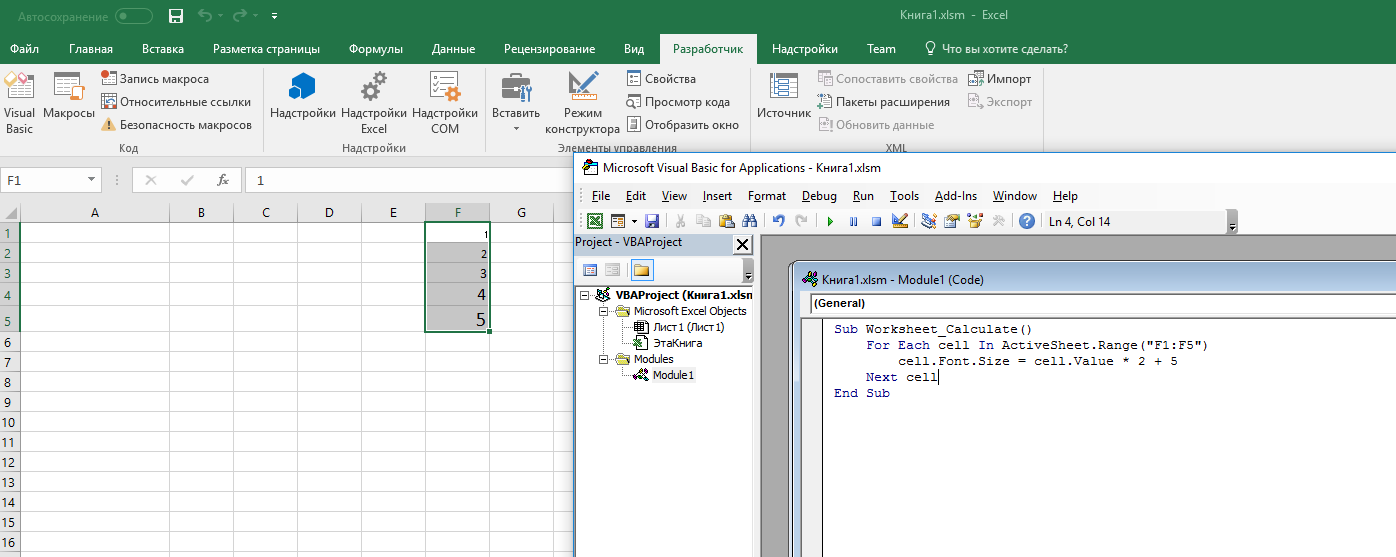Click the Reset (stop) icon in VBA toolbar

(x=876, y=221)
